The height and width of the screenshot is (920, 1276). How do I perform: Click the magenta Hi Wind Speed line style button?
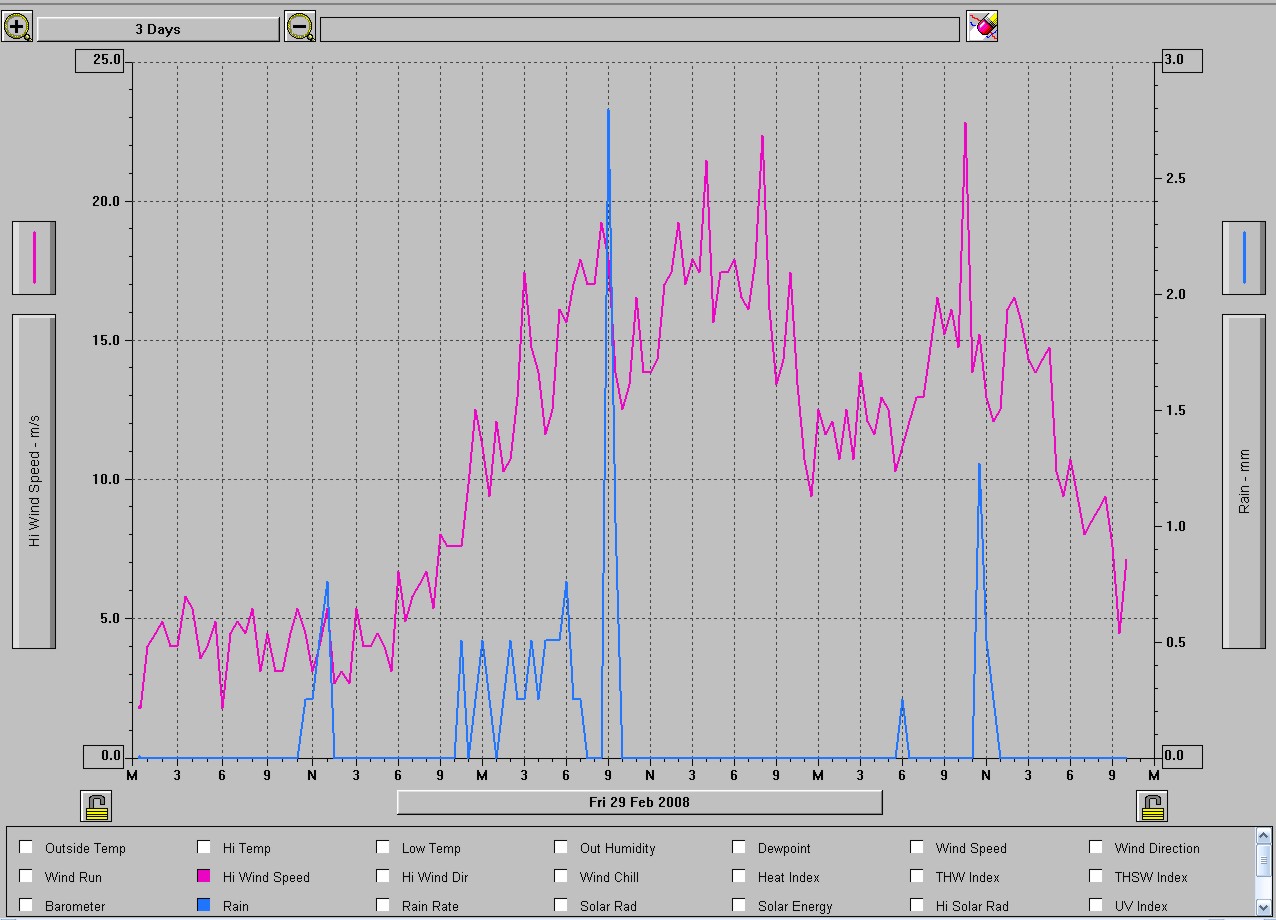(34, 258)
